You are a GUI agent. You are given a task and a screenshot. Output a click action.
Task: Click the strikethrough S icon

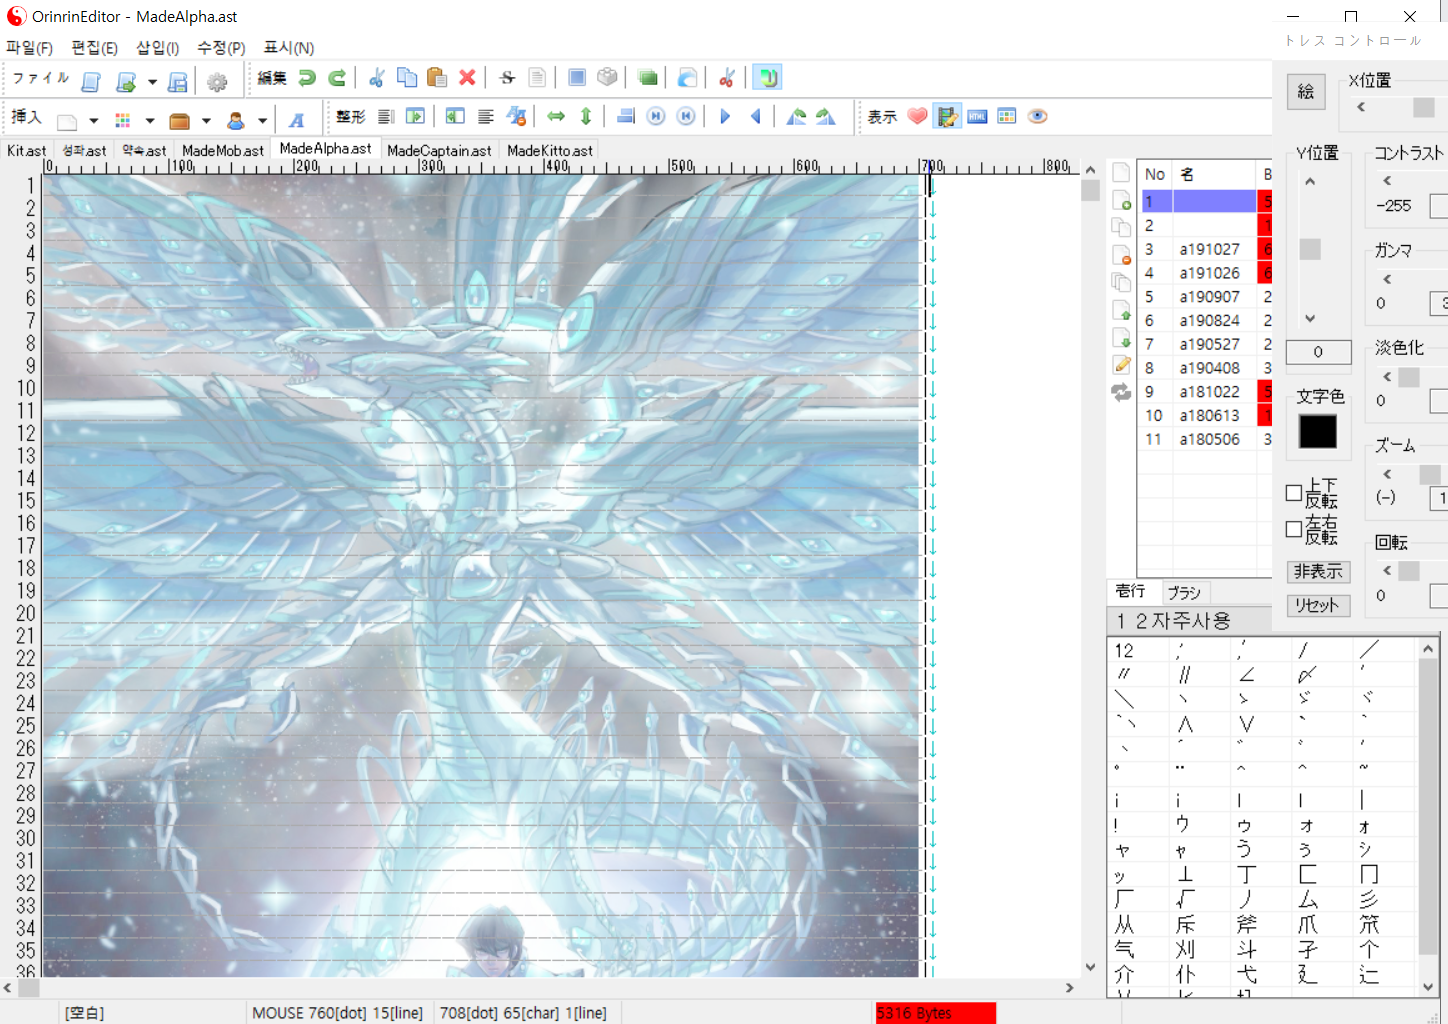tap(507, 78)
